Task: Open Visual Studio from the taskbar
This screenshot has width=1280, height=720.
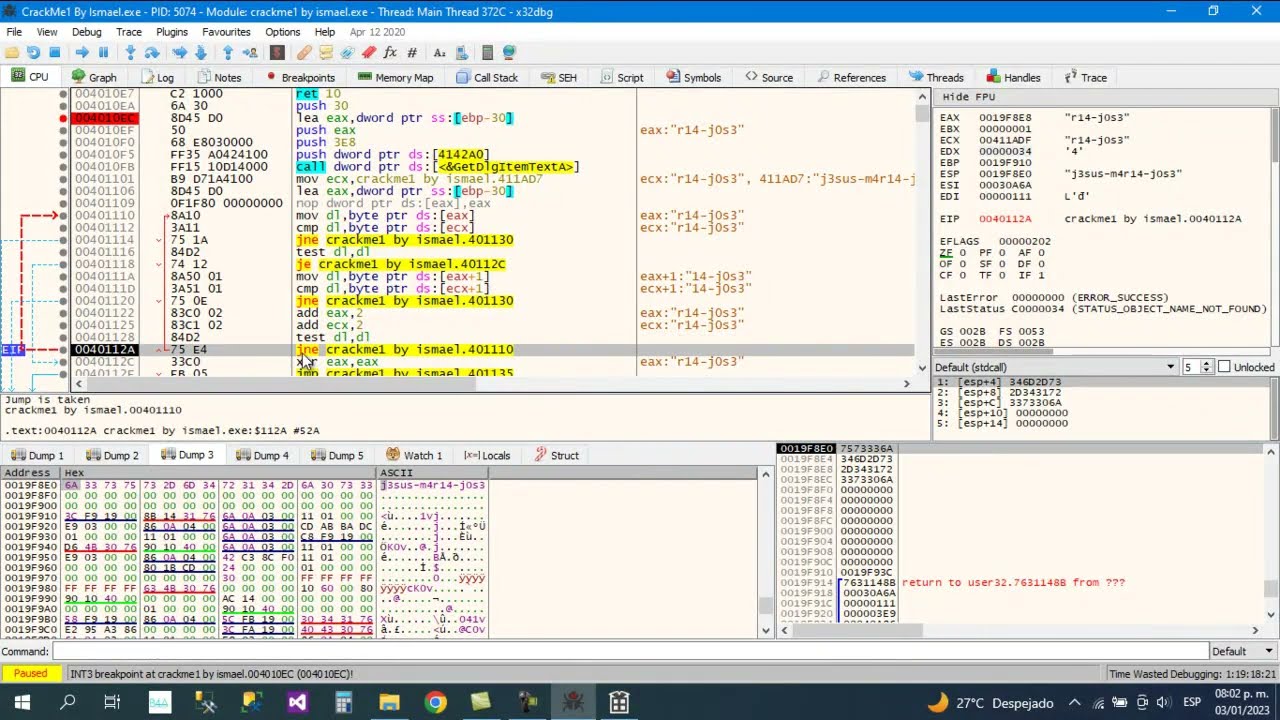Action: (x=297, y=702)
